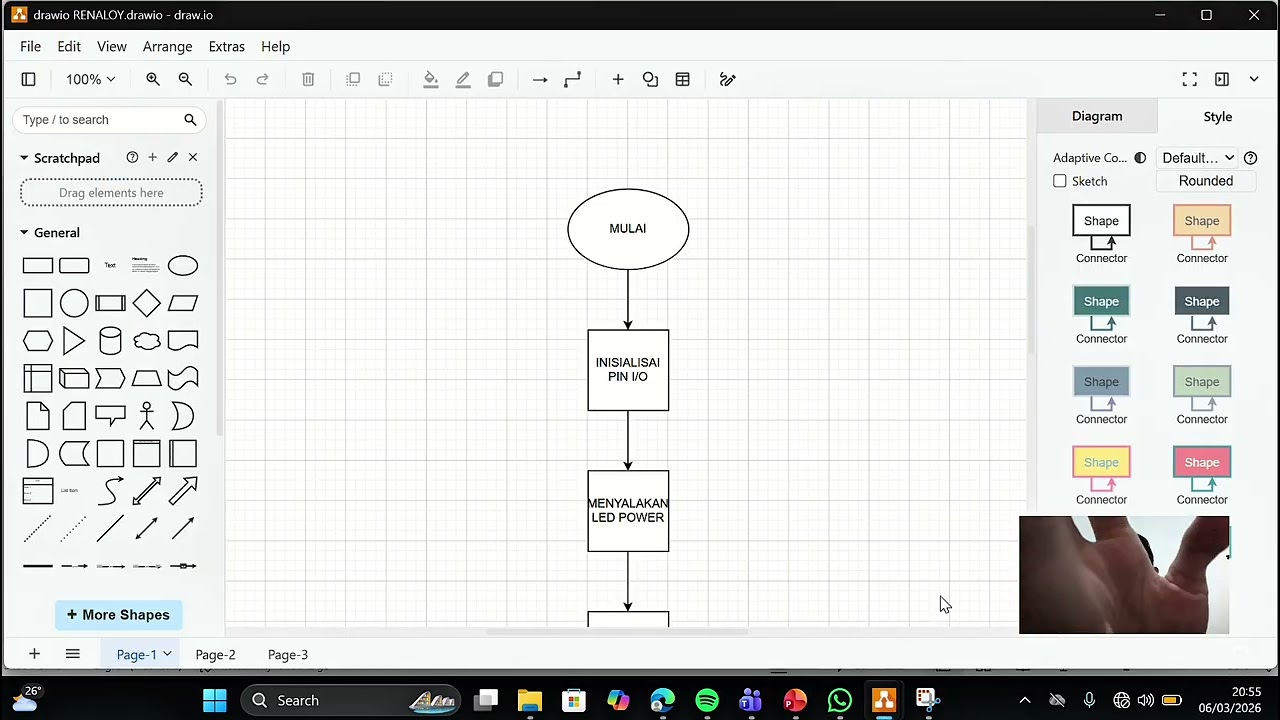The image size is (1280, 720).
Task: Click the Insert plus icon in toolbar
Action: point(618,79)
